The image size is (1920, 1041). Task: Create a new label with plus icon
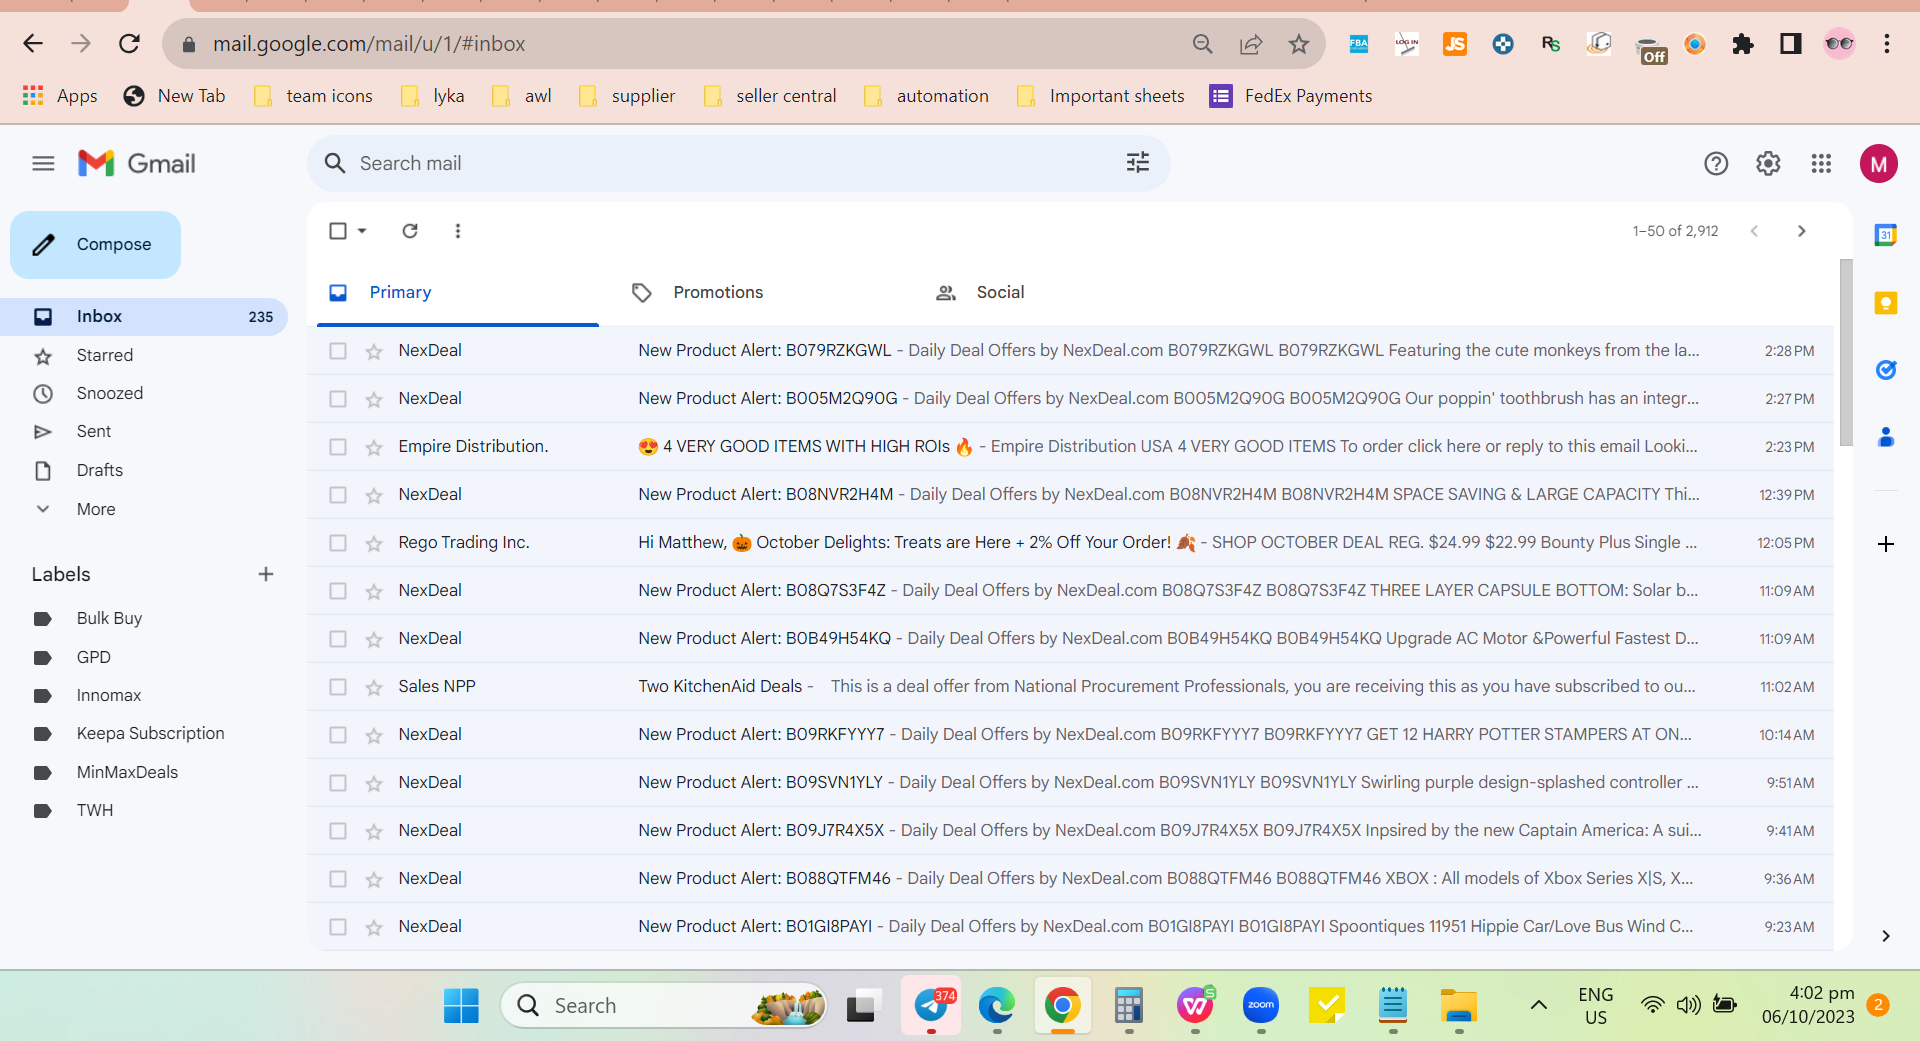(x=266, y=574)
